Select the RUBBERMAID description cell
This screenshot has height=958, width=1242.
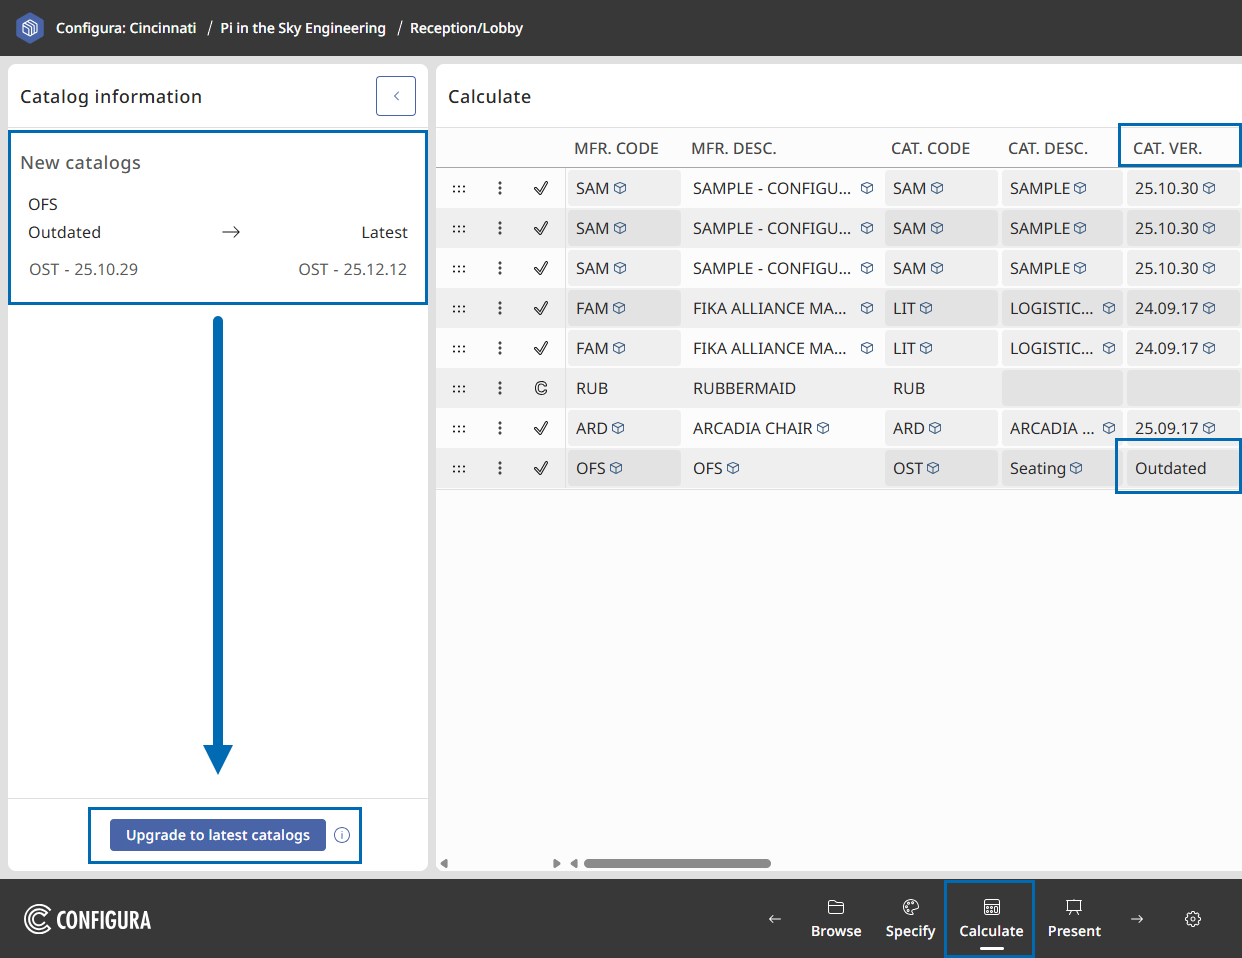click(x=783, y=388)
